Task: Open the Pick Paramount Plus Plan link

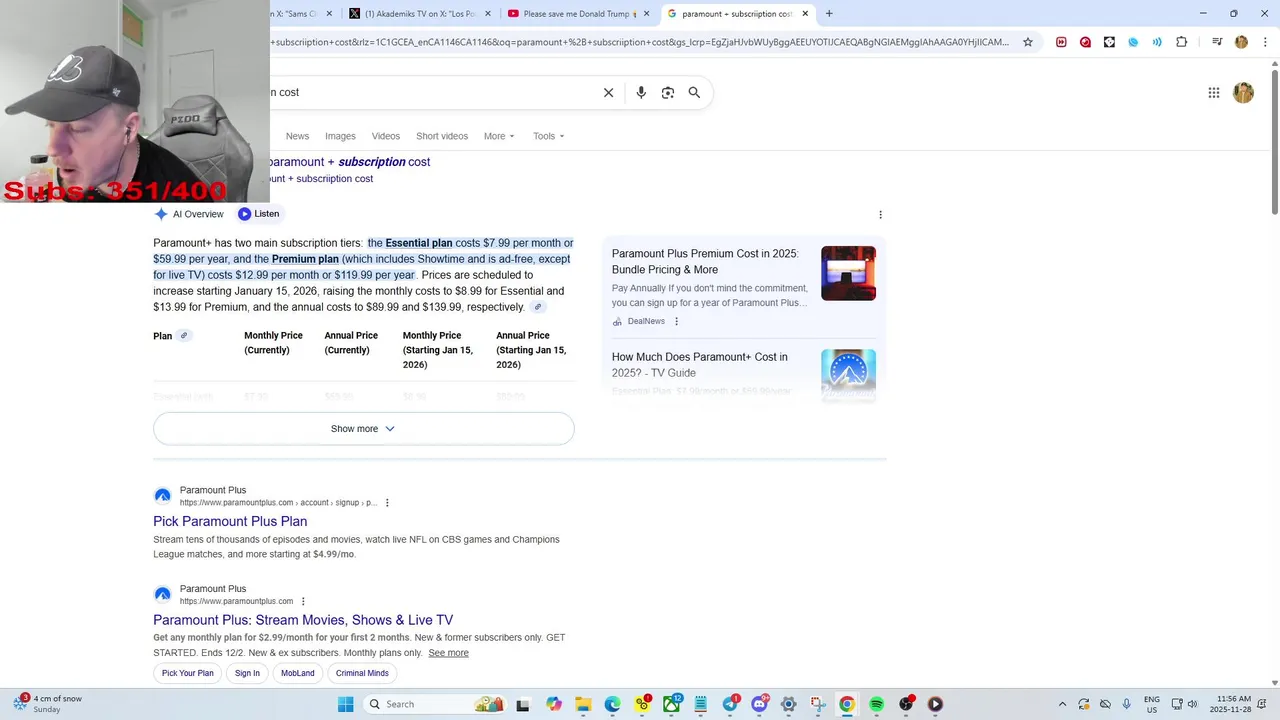Action: pyautogui.click(x=230, y=521)
